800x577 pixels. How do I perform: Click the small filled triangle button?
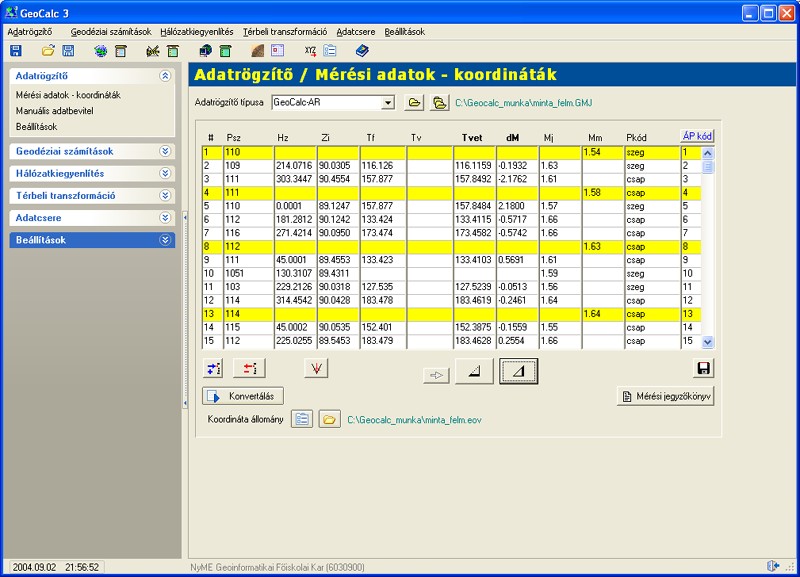coord(474,371)
